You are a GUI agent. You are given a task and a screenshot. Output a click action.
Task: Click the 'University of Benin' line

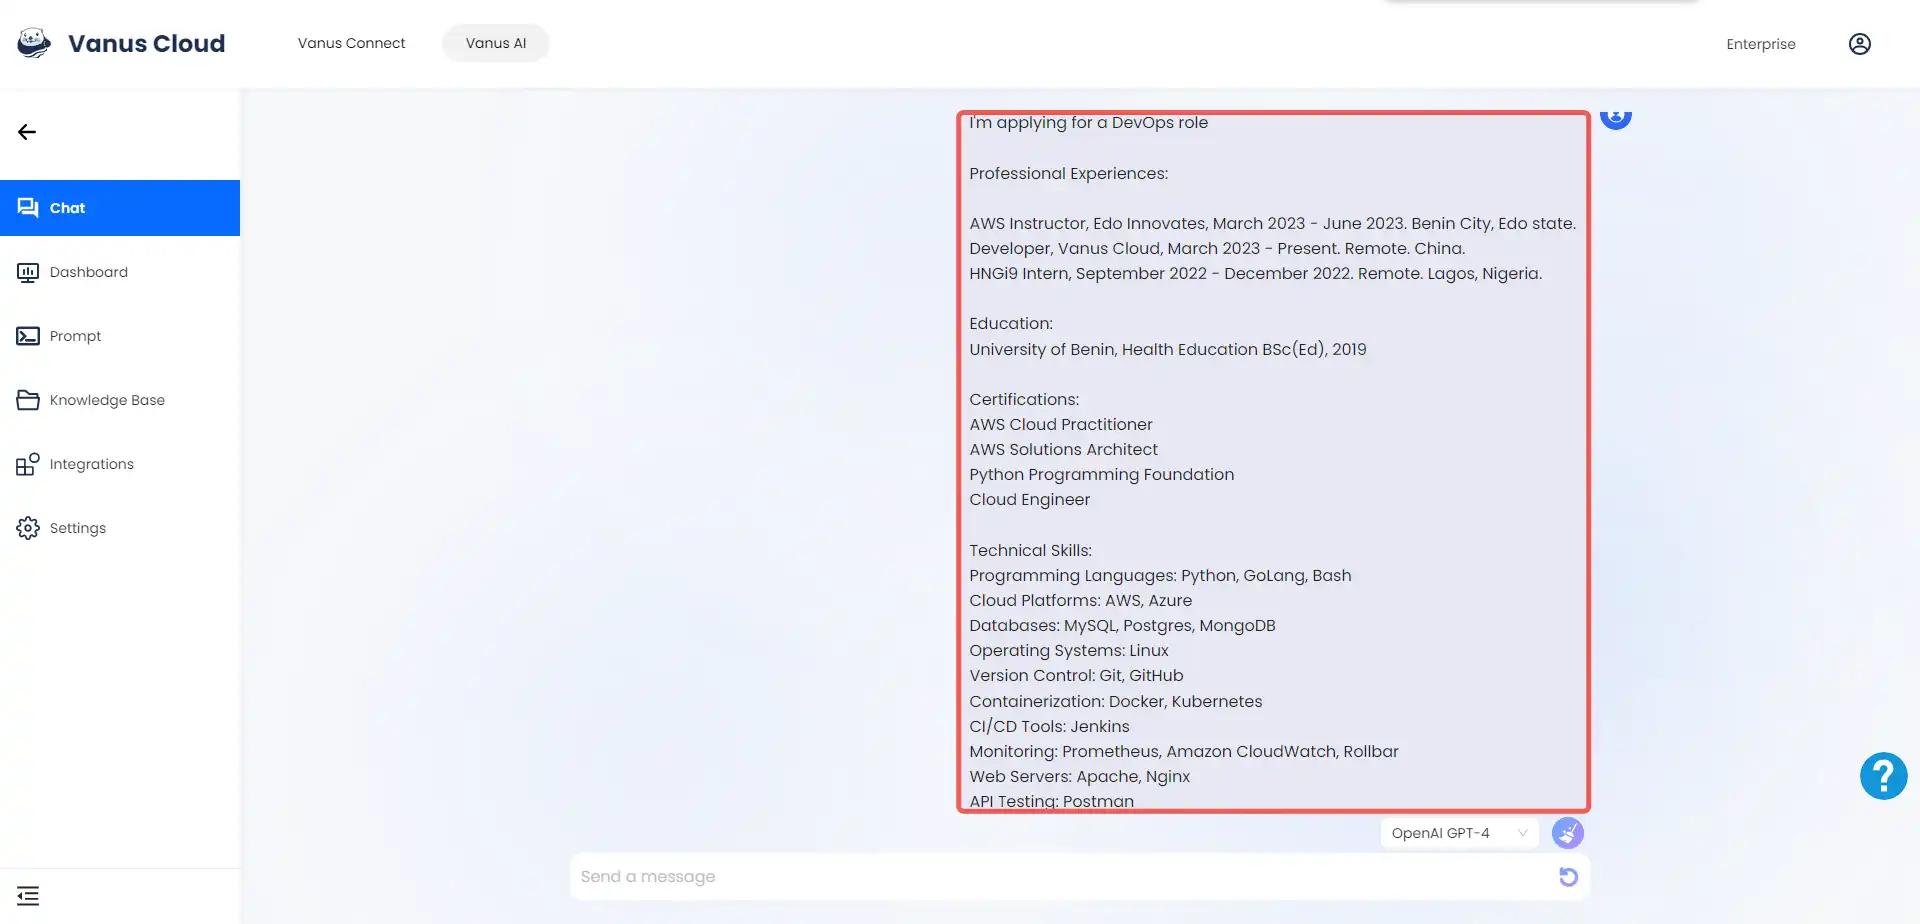1167,349
